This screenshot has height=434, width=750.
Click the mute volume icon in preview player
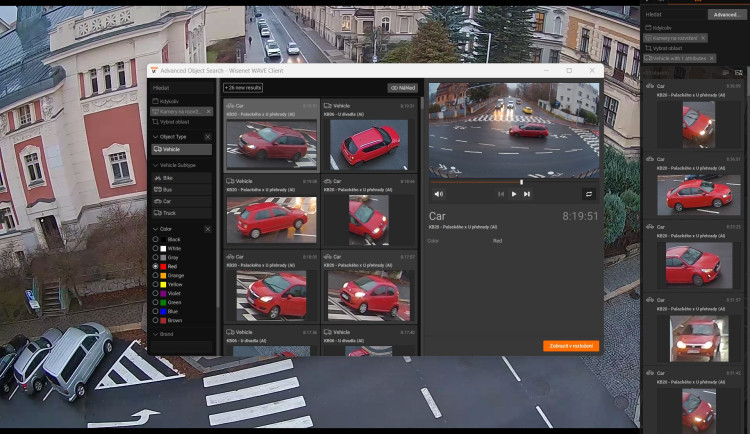[x=439, y=194]
